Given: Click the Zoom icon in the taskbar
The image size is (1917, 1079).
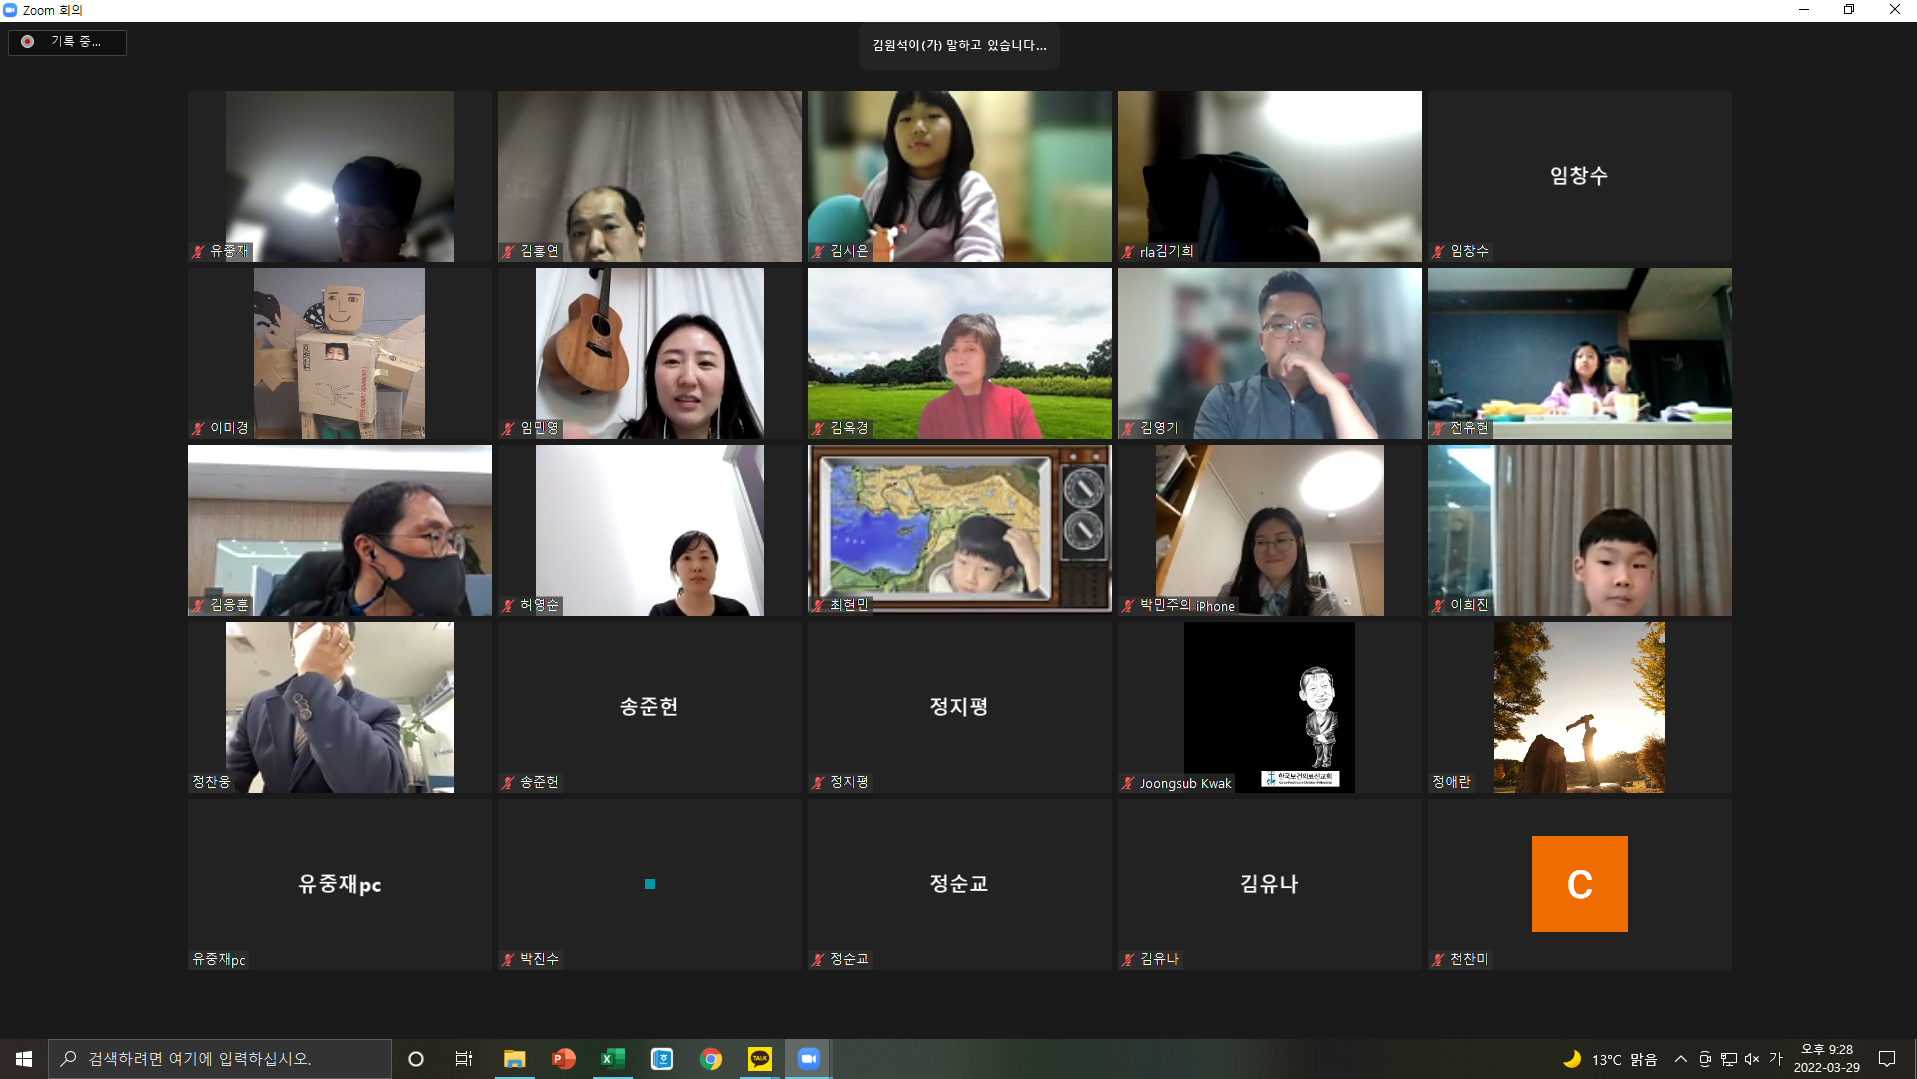Looking at the screenshot, I should coord(809,1058).
